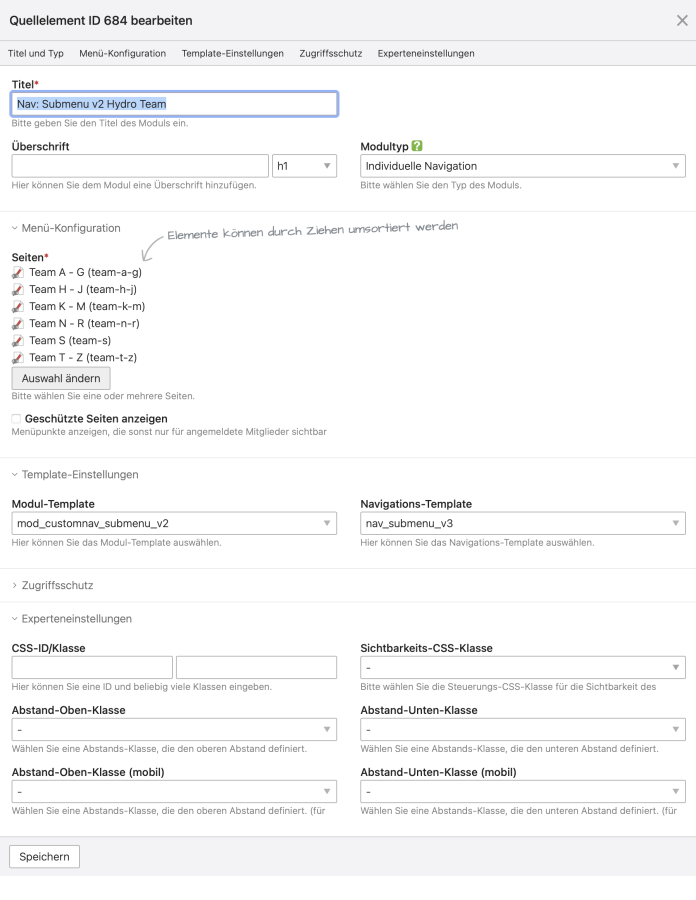696x900 pixels.
Task: Click the edit icon beside Team S
Action: (18, 341)
